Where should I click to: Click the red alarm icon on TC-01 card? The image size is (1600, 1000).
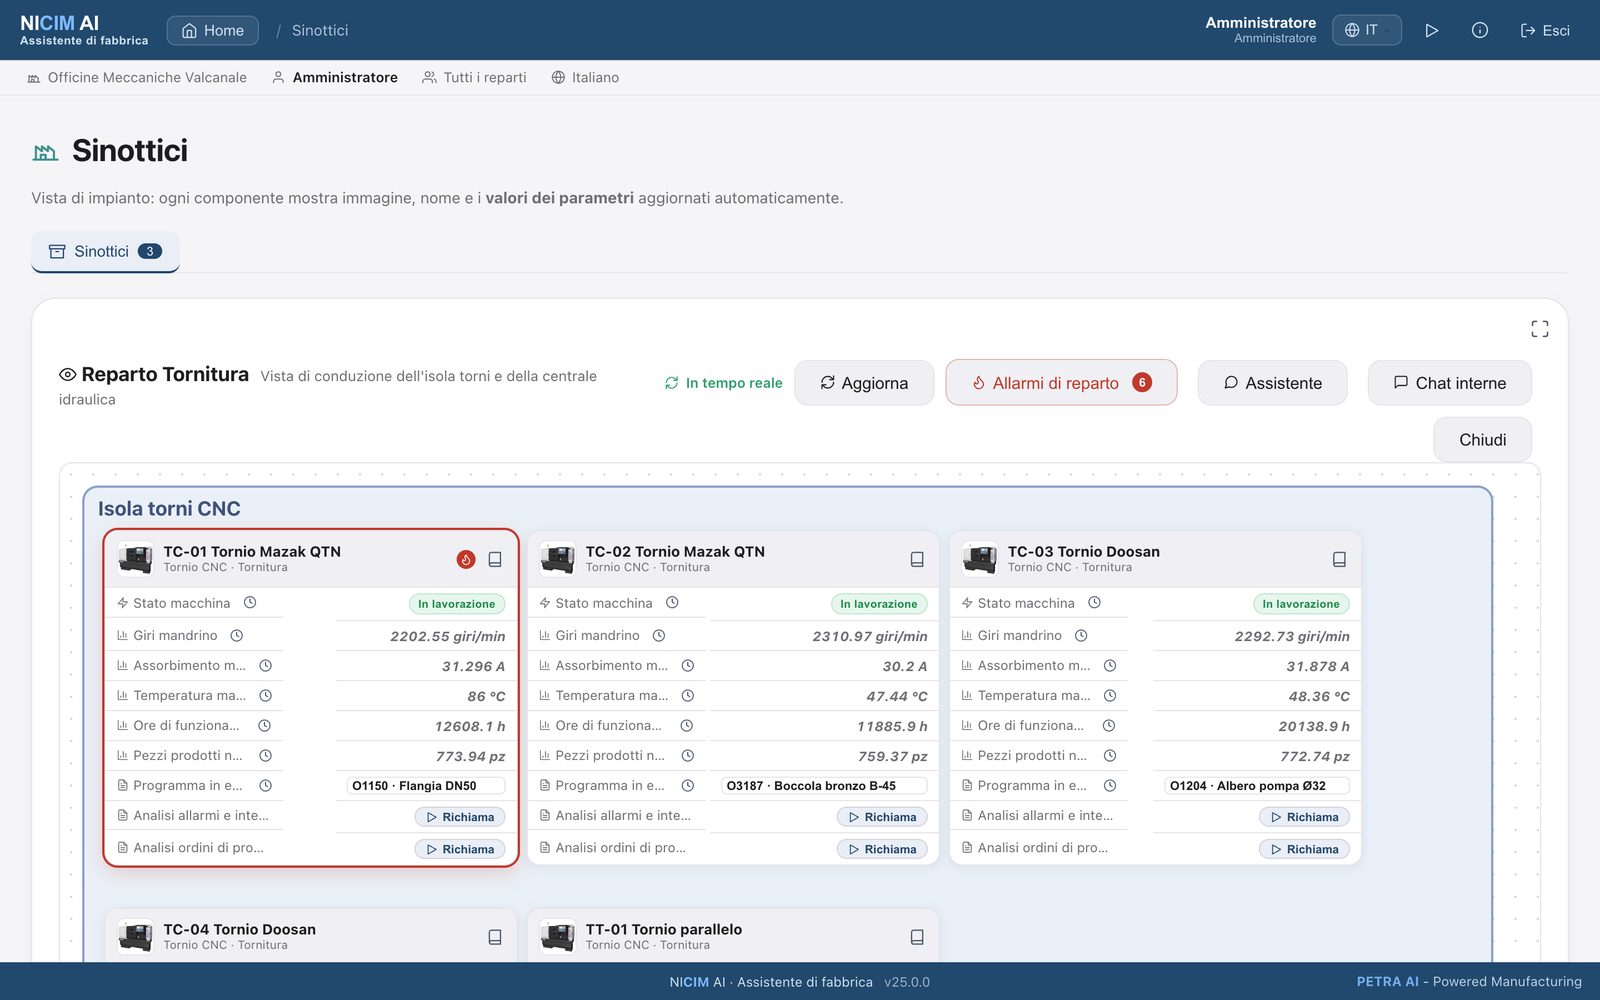click(466, 559)
